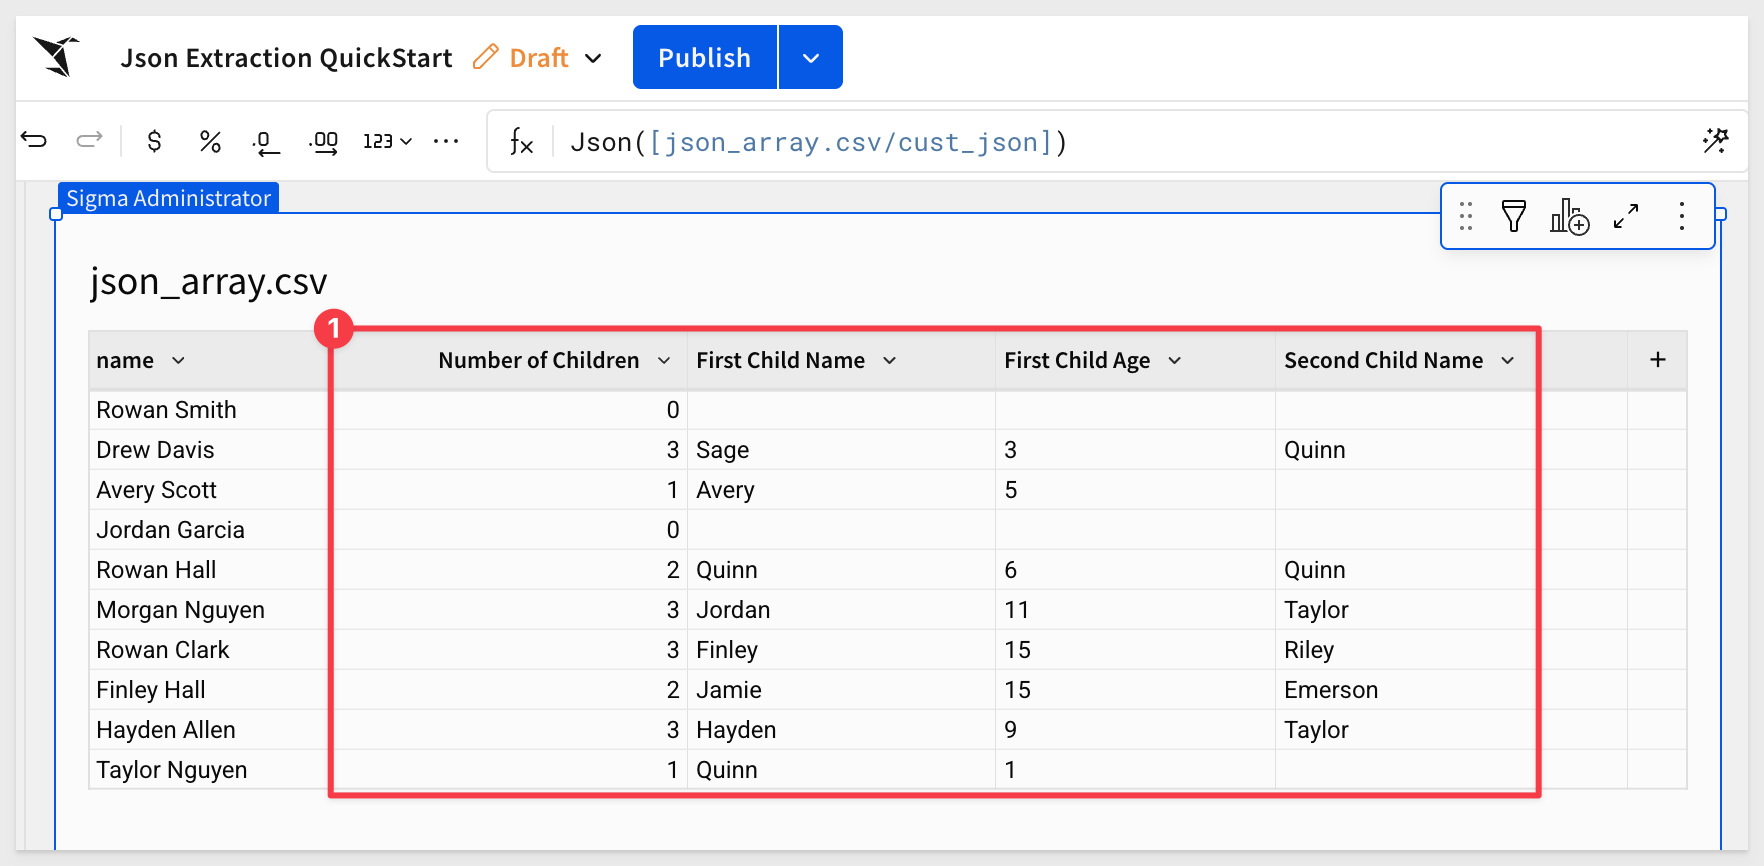Select the Rowan Hall cell
This screenshot has width=1764, height=866.
pos(209,570)
